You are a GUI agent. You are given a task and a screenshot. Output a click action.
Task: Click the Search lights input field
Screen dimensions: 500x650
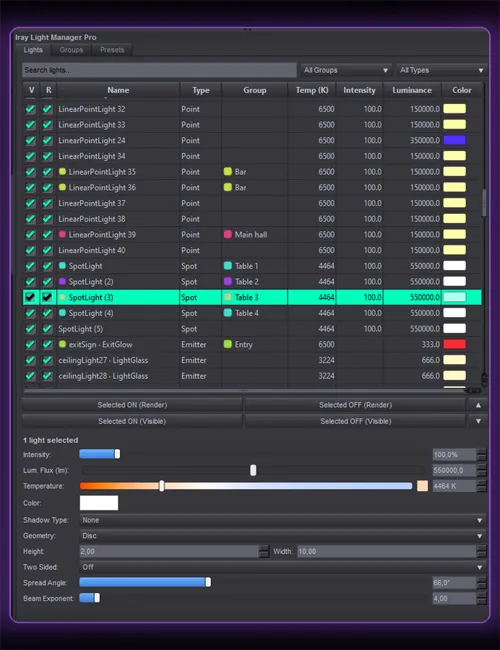[159, 70]
